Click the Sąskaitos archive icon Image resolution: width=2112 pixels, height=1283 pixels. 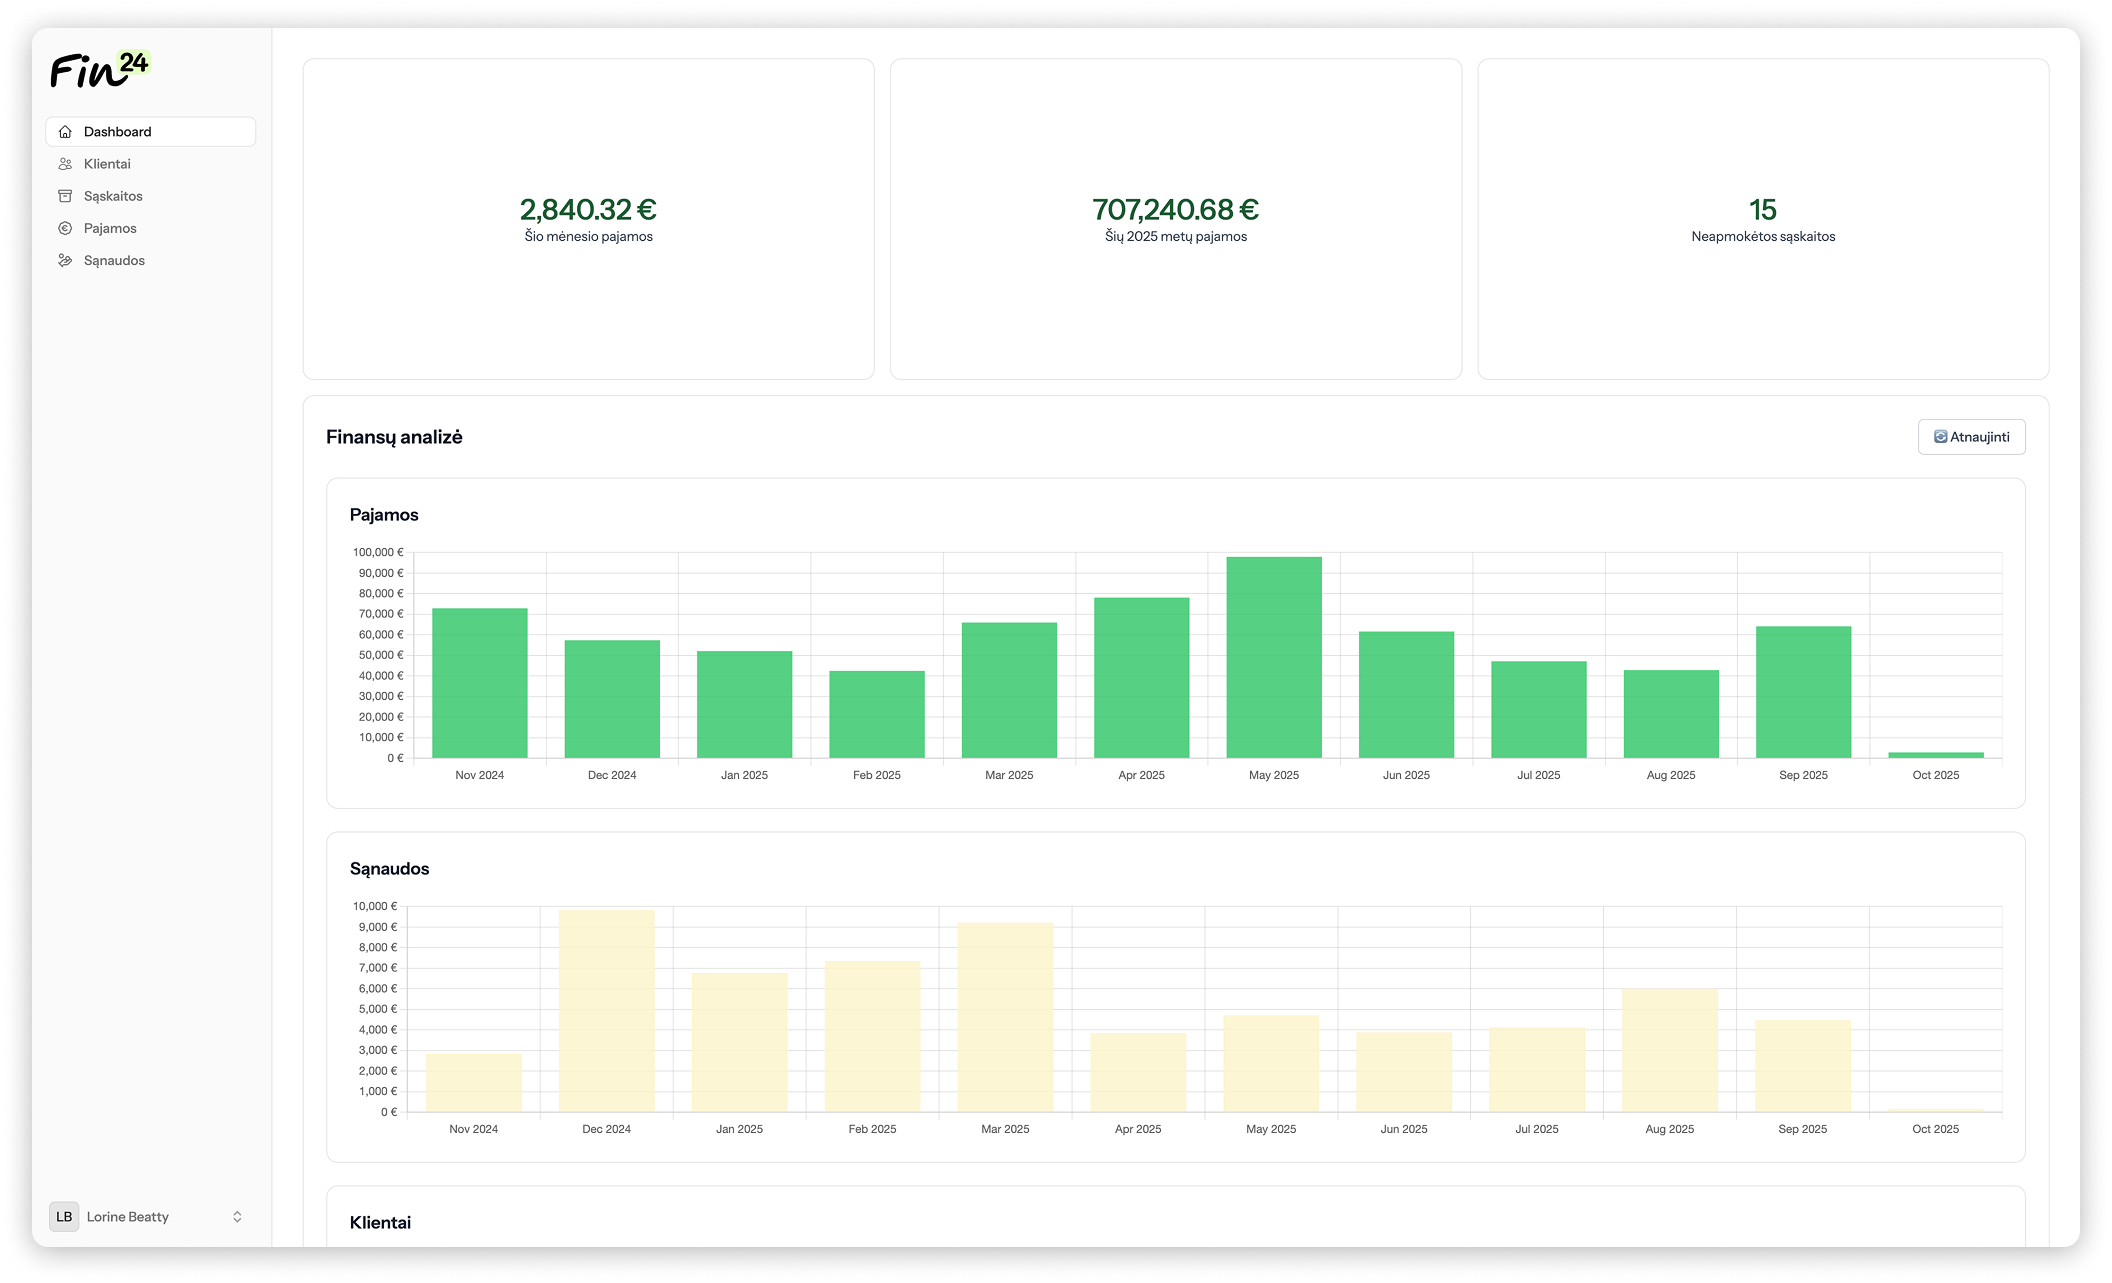tap(65, 196)
